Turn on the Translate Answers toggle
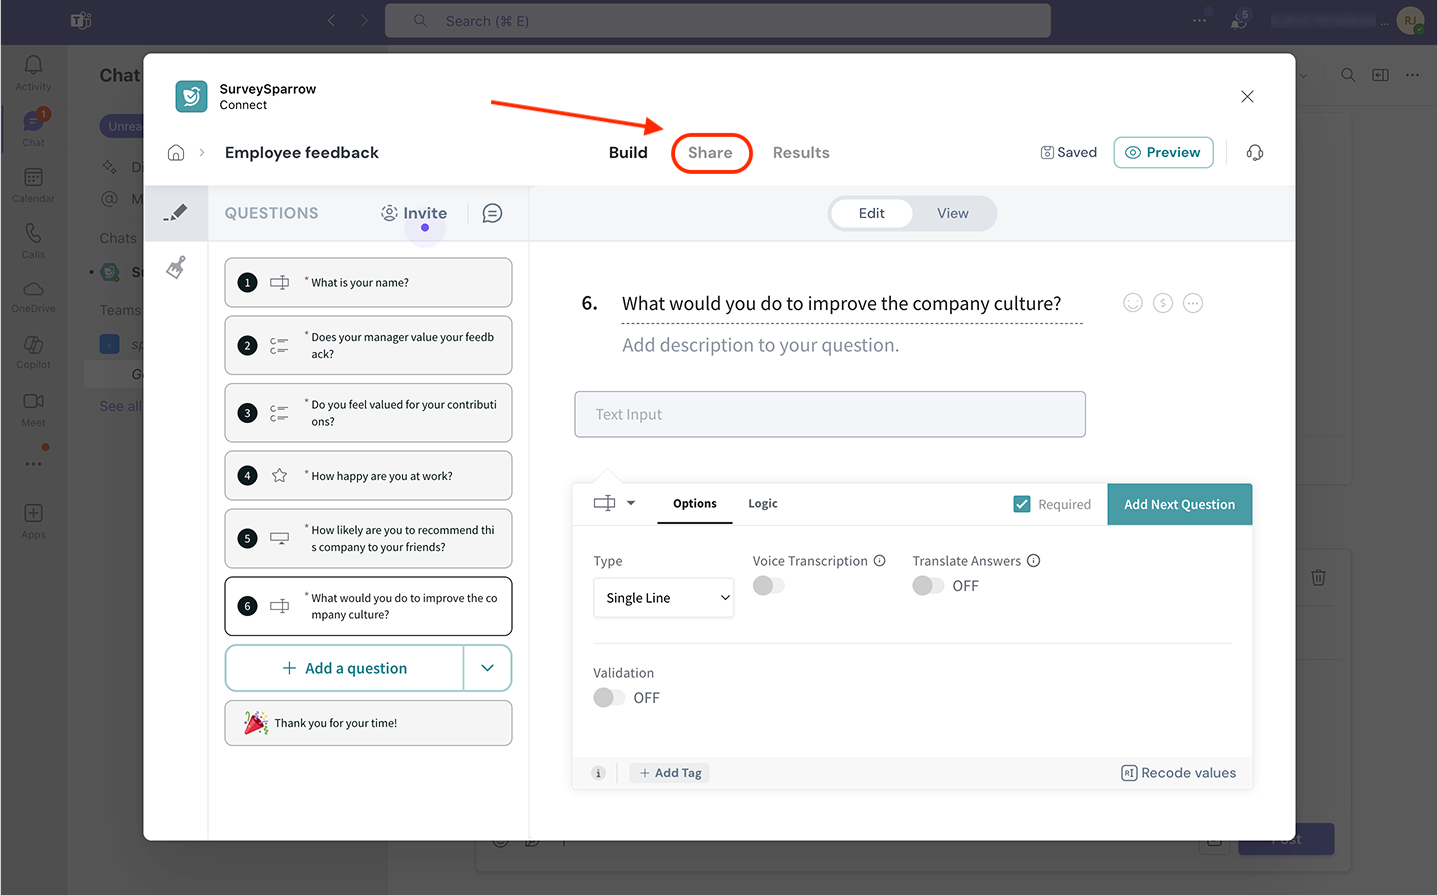Screen dimensions: 1438x895 click(x=928, y=586)
